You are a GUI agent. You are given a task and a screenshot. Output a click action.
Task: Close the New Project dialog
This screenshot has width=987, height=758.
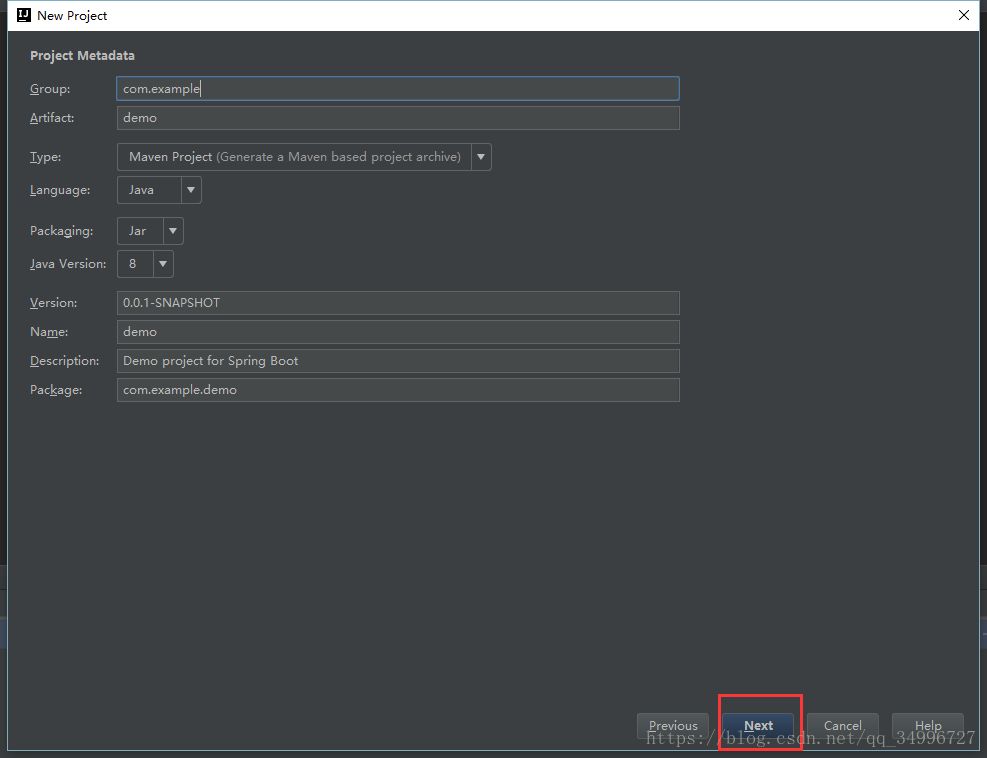(x=964, y=15)
